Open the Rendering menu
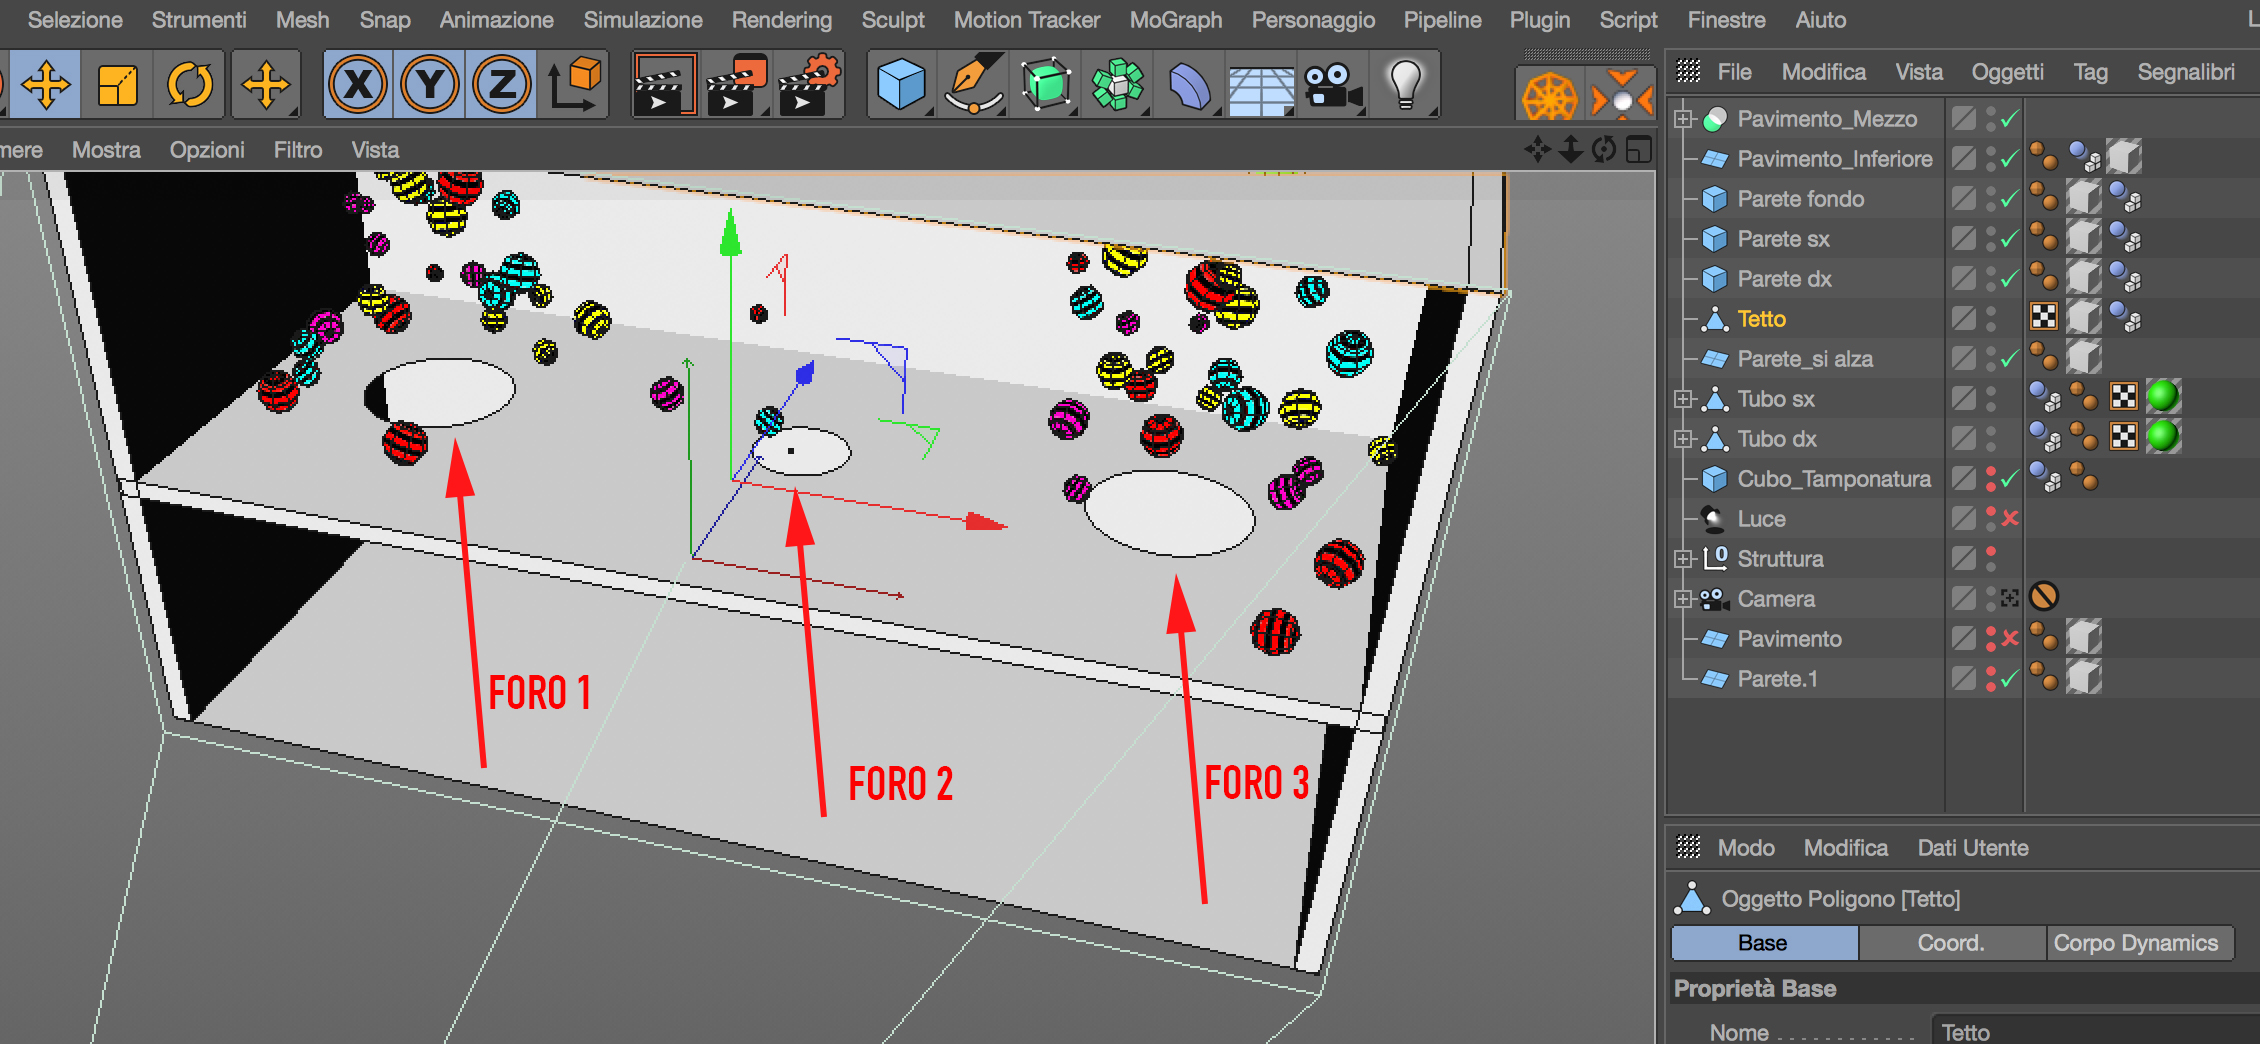The image size is (2260, 1044). [x=782, y=20]
